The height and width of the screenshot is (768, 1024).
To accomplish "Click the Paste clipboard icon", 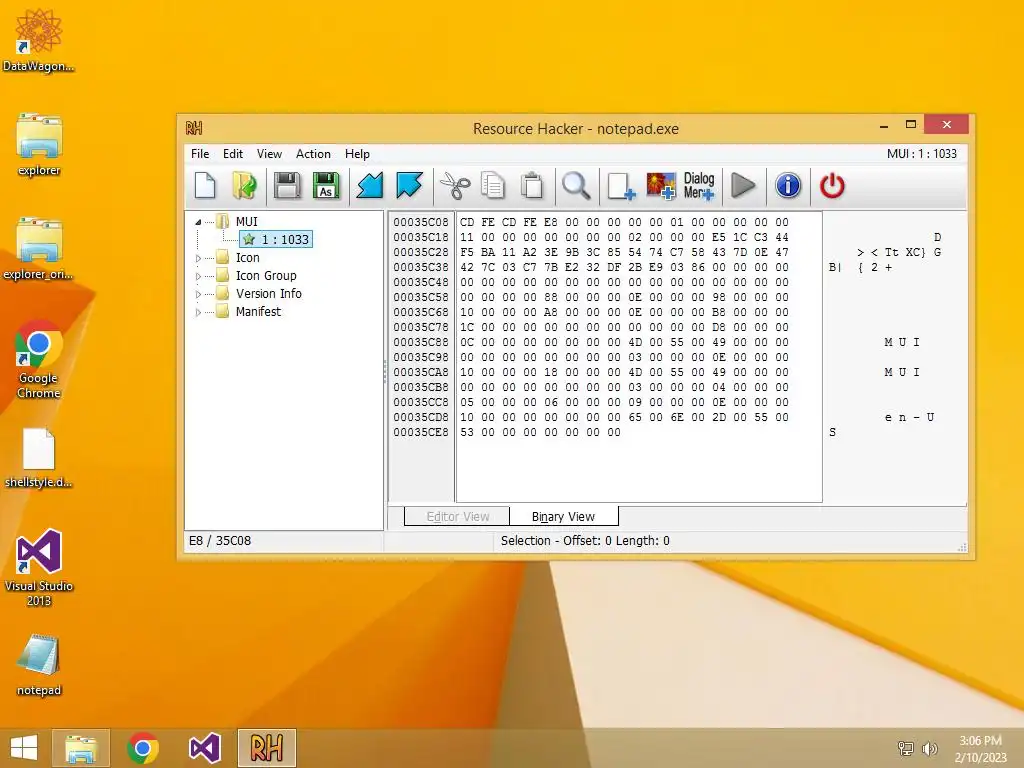I will click(x=532, y=185).
